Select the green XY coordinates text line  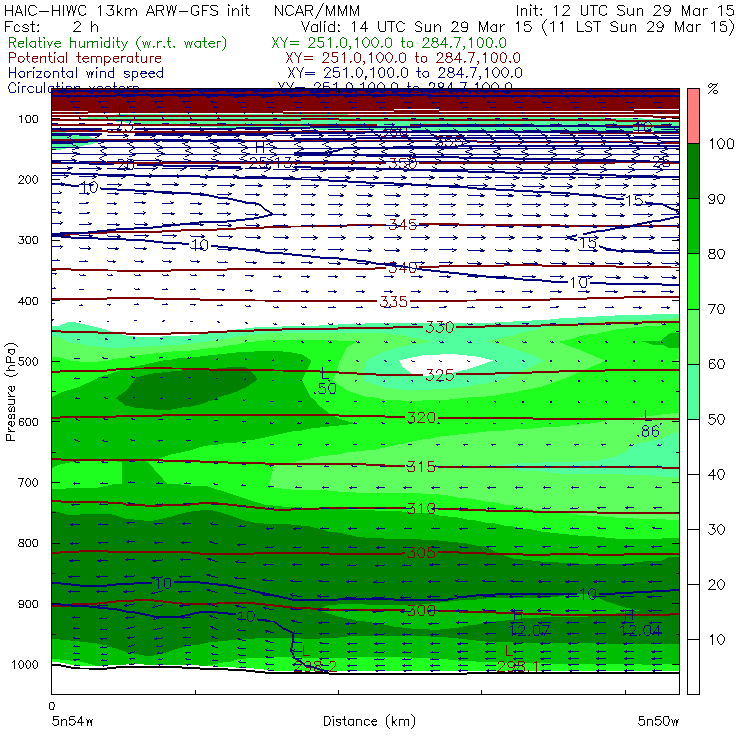click(x=389, y=43)
